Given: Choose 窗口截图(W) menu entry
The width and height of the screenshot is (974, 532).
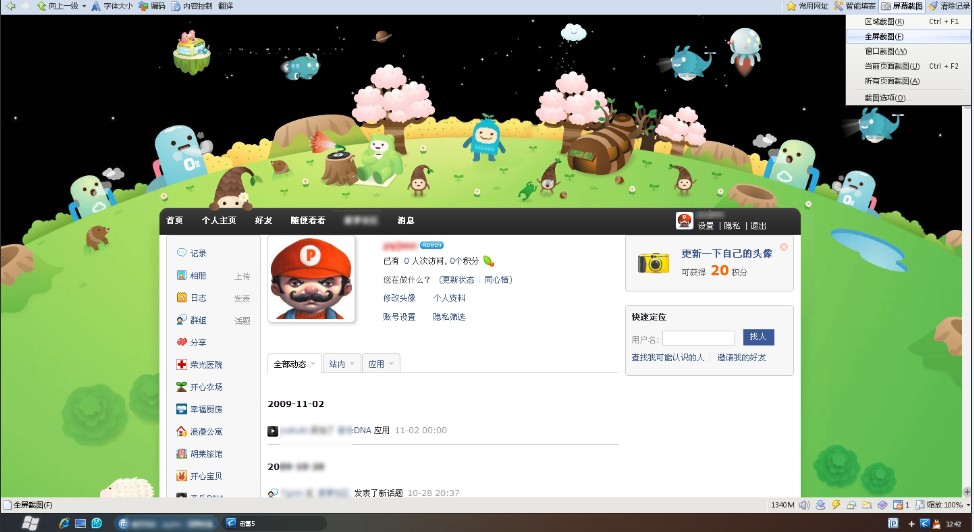Looking at the screenshot, I should click(908, 51).
